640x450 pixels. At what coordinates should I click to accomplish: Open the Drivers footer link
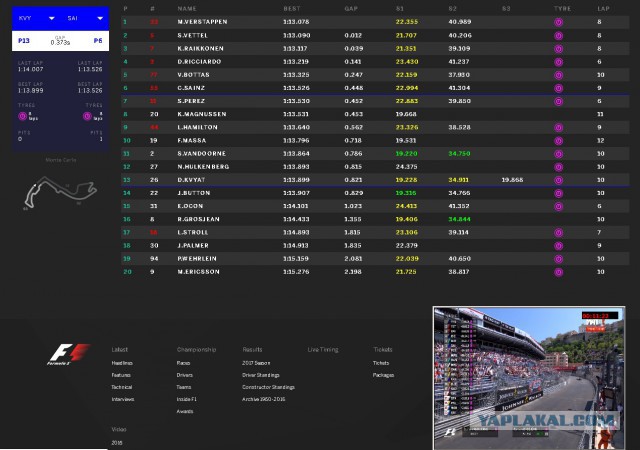184,375
